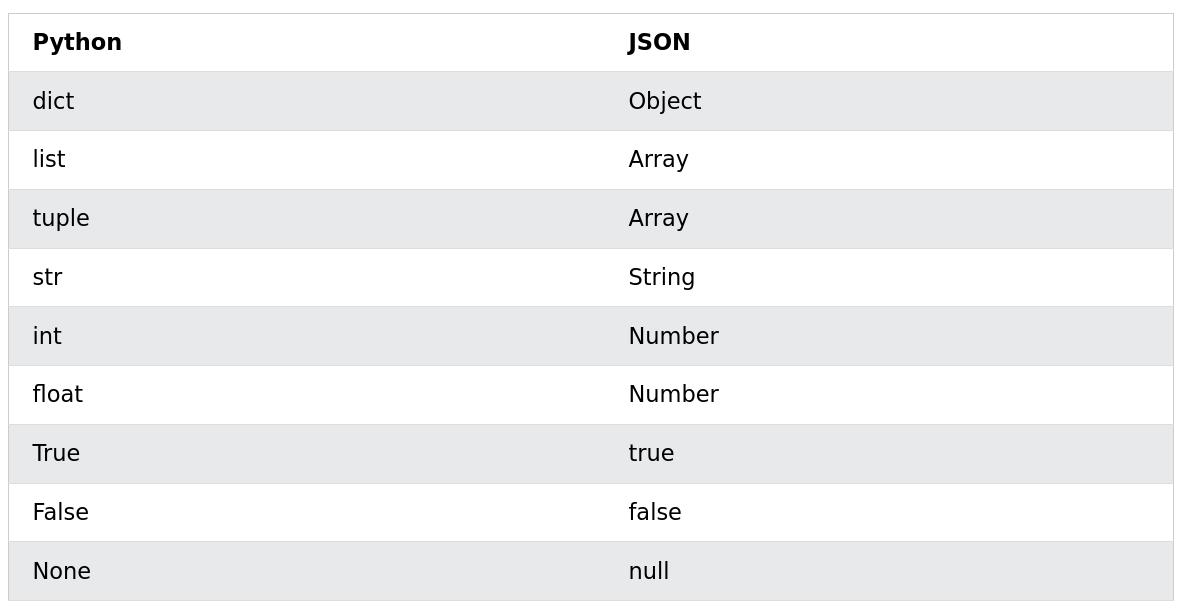Click the list cell
Image resolution: width=1185 pixels, height=609 pixels.
[49, 160]
